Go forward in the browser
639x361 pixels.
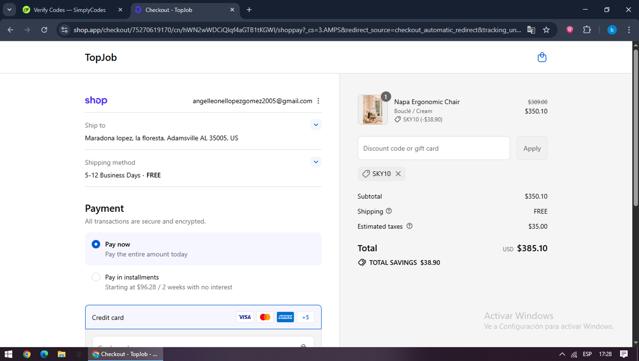point(27,30)
